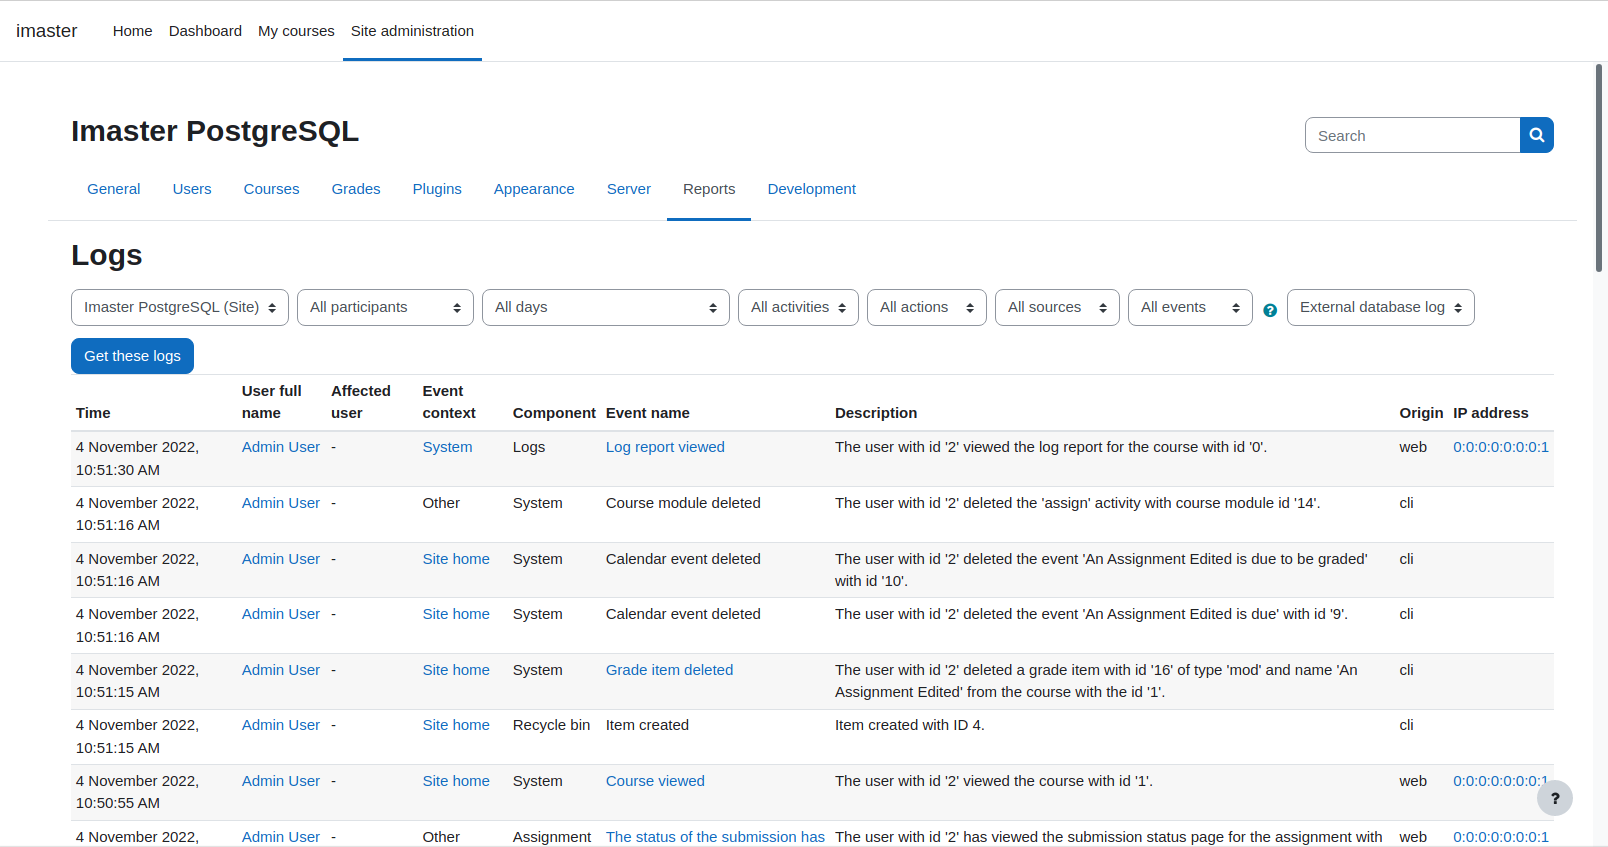The height and width of the screenshot is (847, 1608).
Task: Click the Item created event name text
Action: coord(647,725)
